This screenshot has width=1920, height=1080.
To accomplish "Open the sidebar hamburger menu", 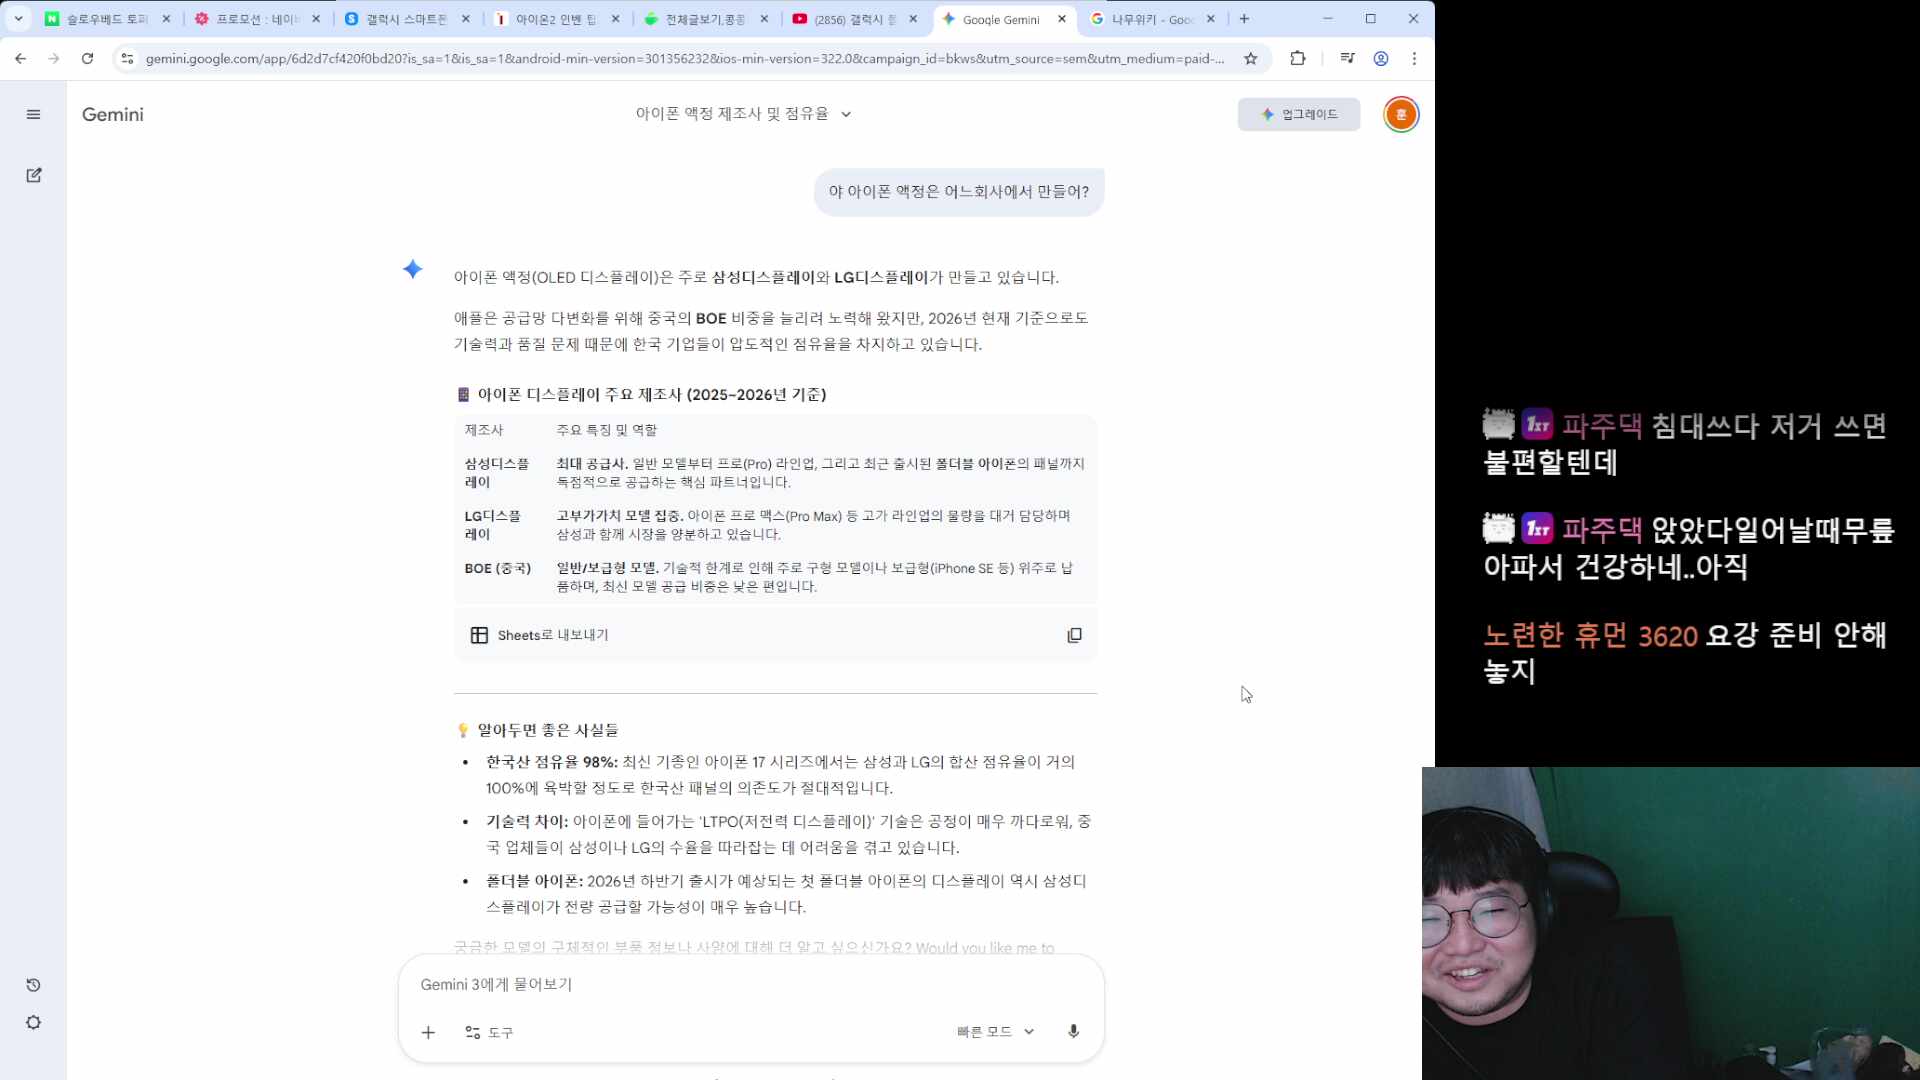I will tap(33, 114).
